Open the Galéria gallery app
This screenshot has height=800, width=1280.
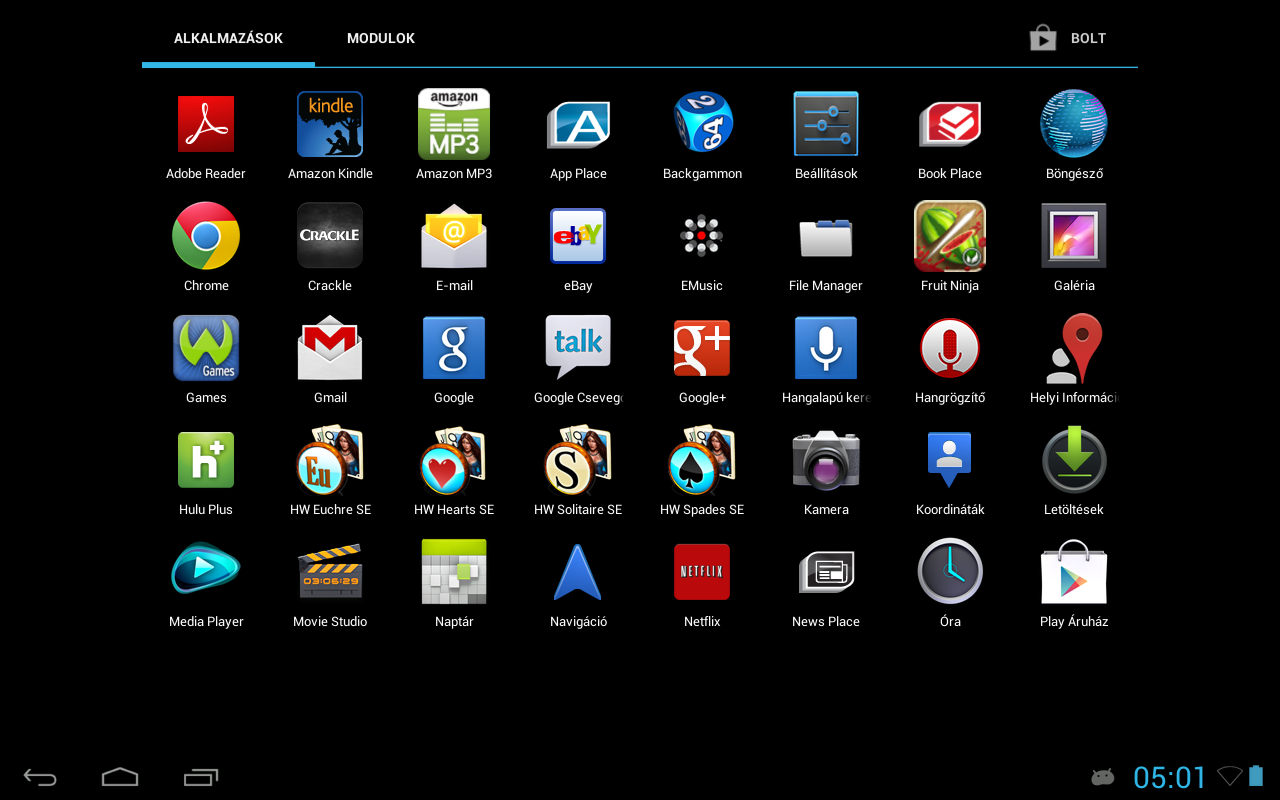tap(1074, 236)
